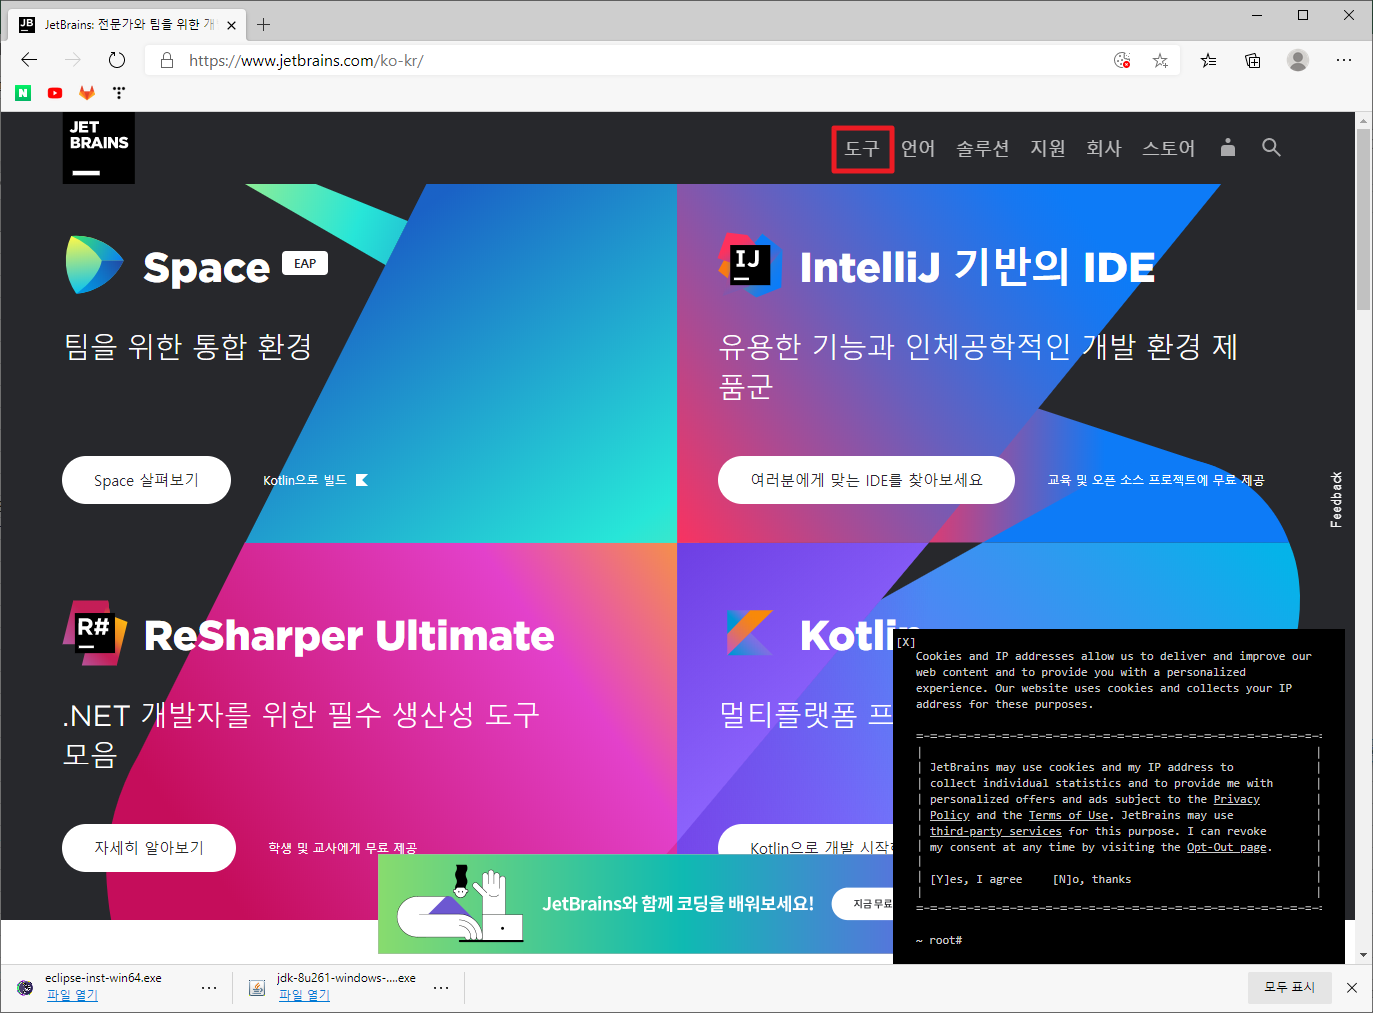Click the JetBrains logo
Viewport: 1373px width, 1013px height.
pyautogui.click(x=98, y=148)
